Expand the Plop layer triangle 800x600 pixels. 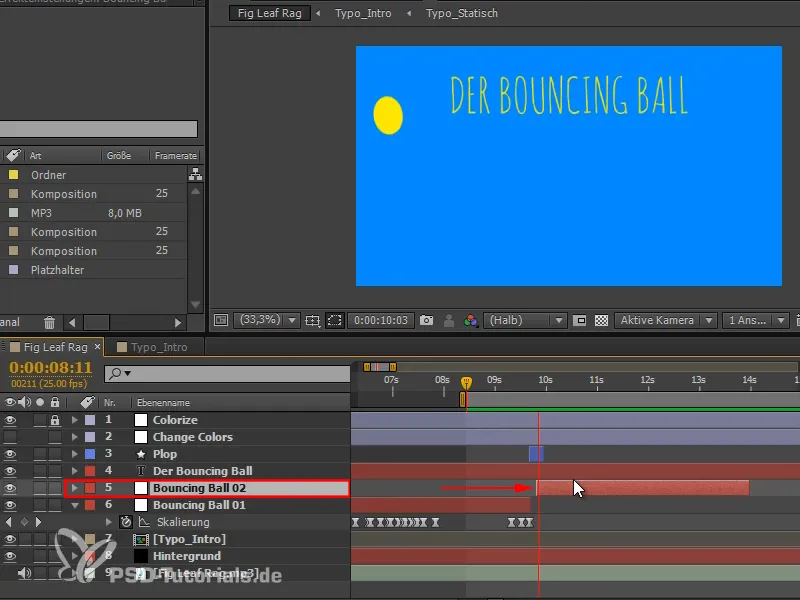(75, 454)
